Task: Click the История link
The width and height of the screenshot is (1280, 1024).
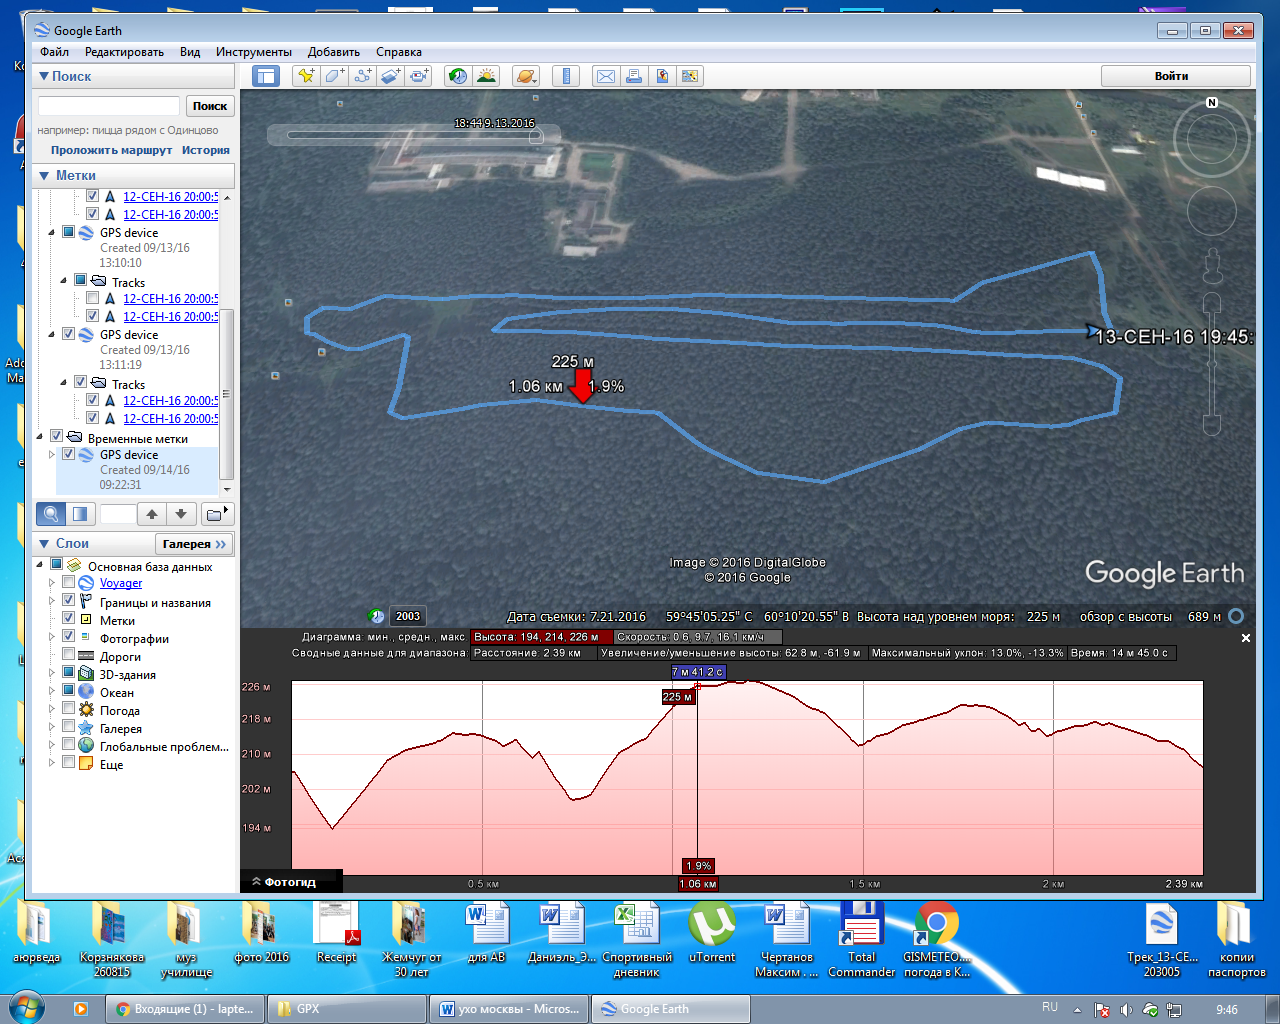Action: [206, 150]
